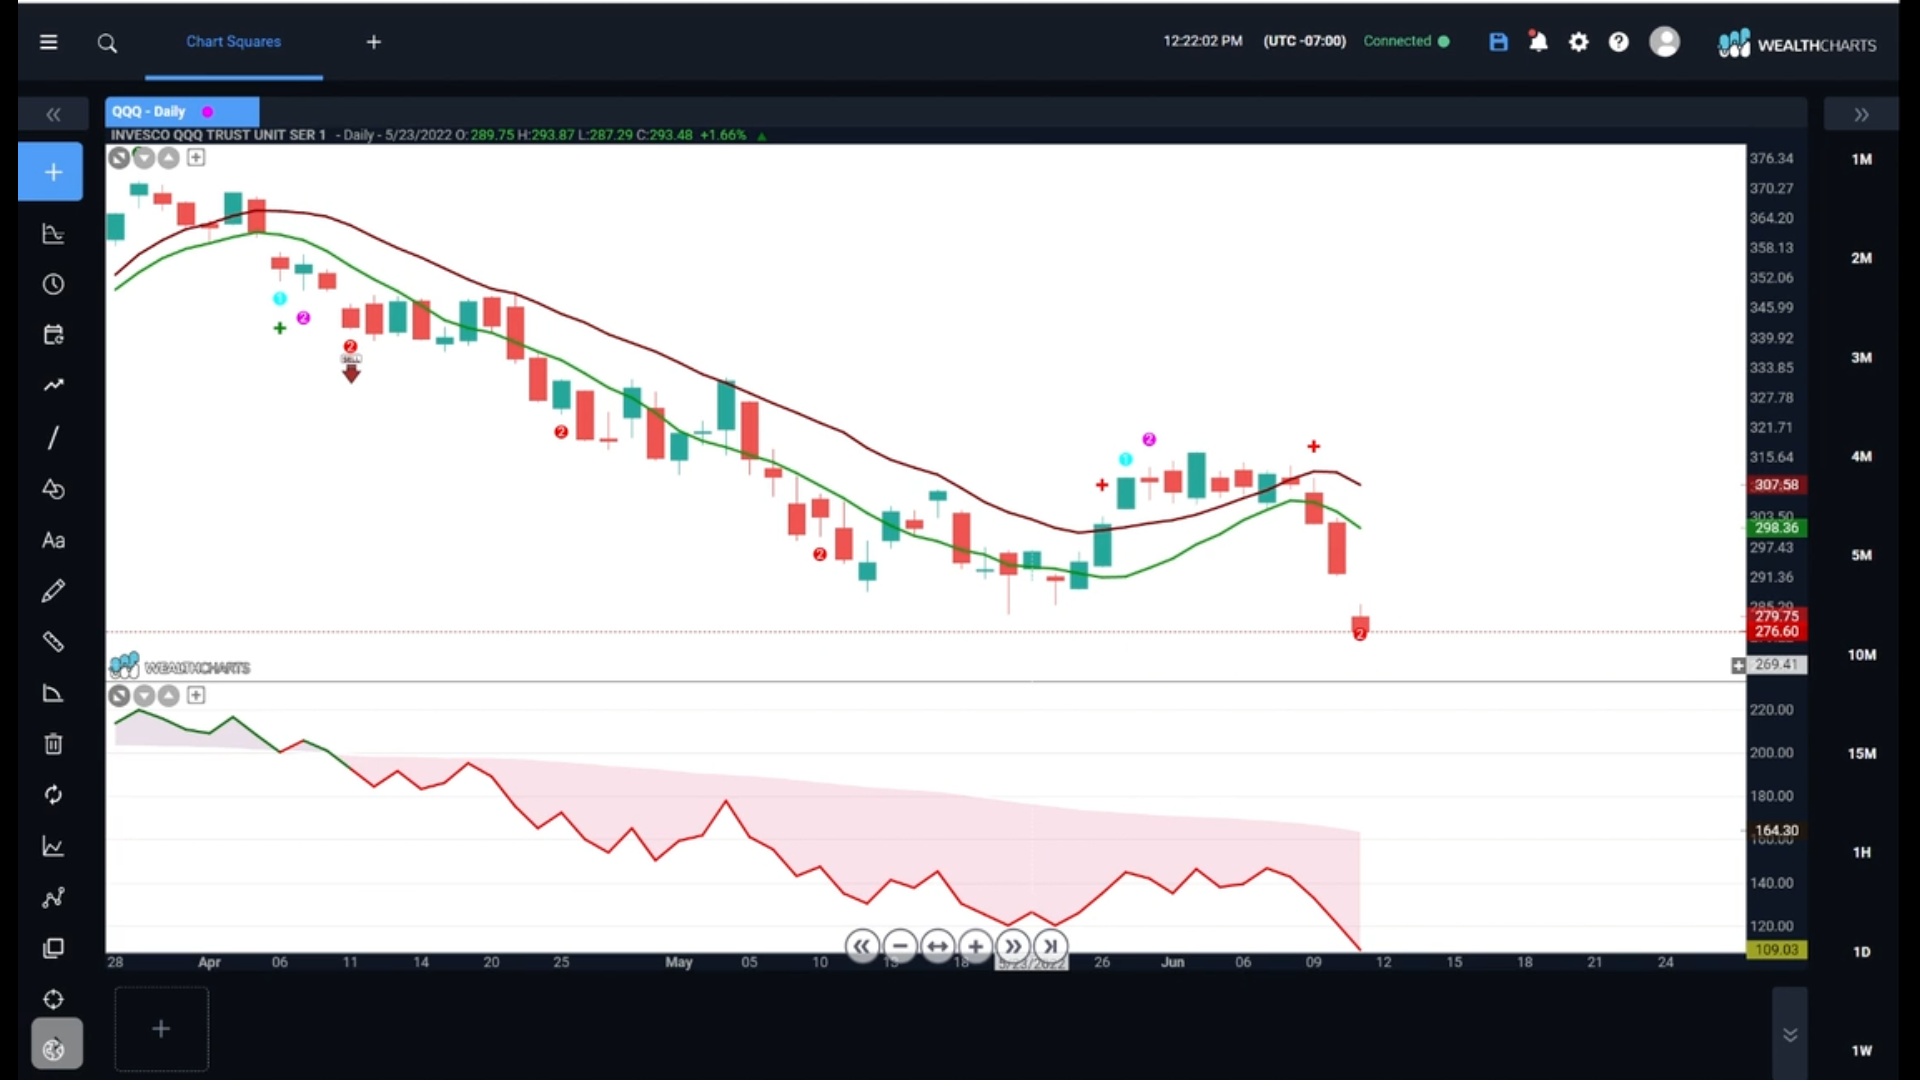Select the 3M timeframe

(1861, 357)
